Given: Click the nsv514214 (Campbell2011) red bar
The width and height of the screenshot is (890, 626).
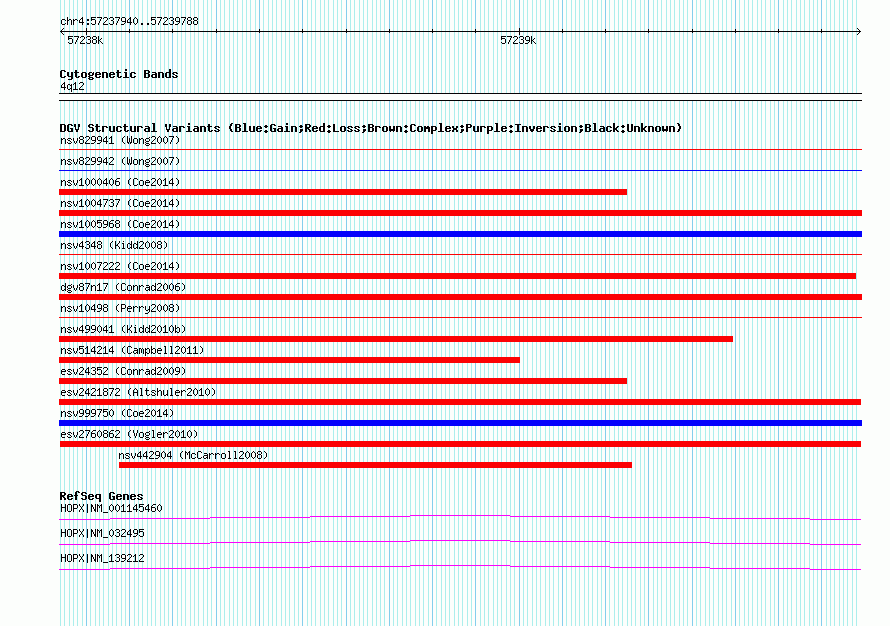Looking at the screenshot, I should click(x=289, y=360).
